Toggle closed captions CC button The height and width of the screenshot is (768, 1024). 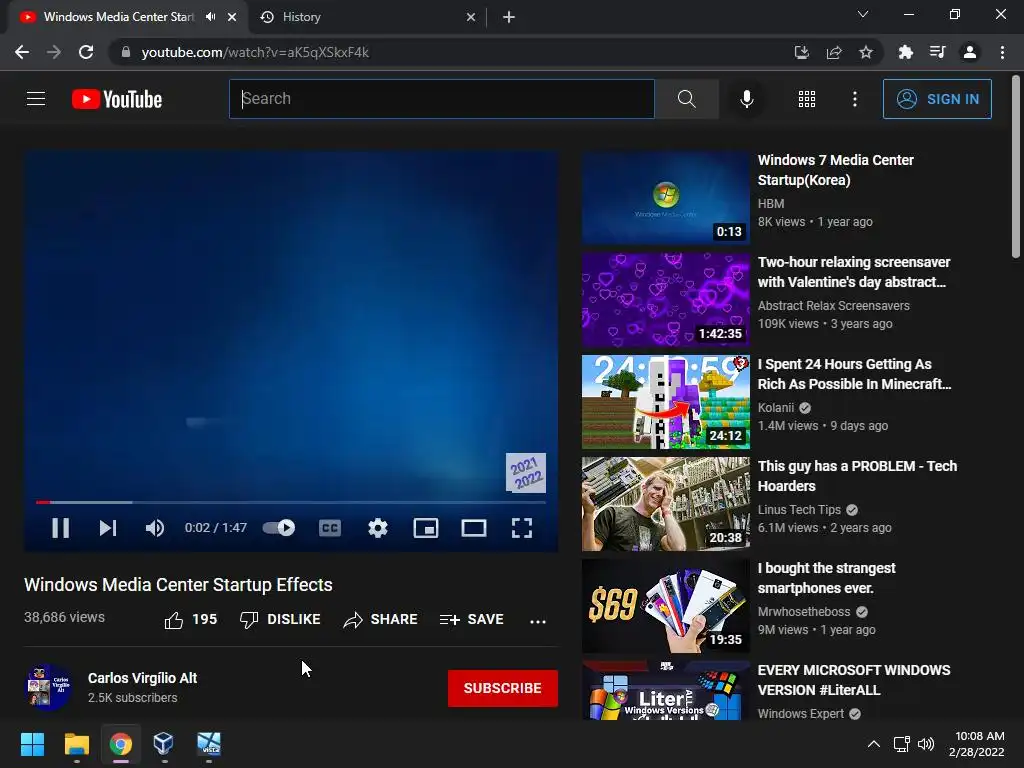(330, 528)
